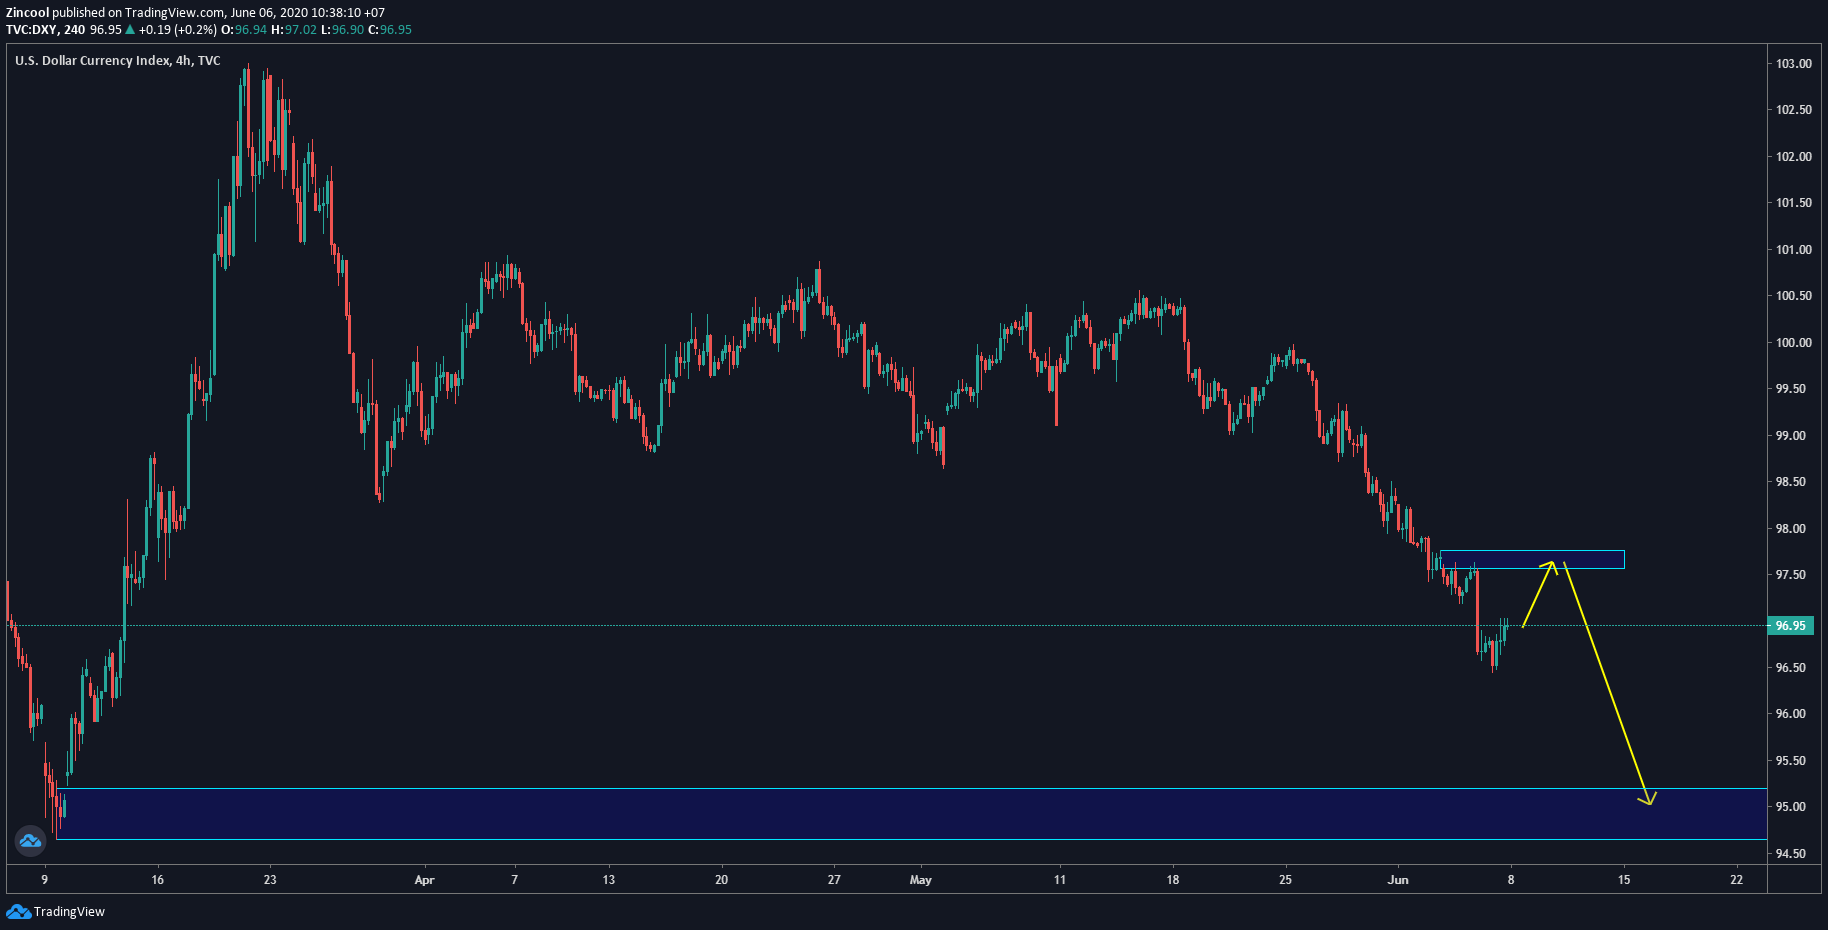Click the 'U.S. Dollar Currency Index, 4h, TVC' title
This screenshot has height=930, width=1828.
point(118,61)
